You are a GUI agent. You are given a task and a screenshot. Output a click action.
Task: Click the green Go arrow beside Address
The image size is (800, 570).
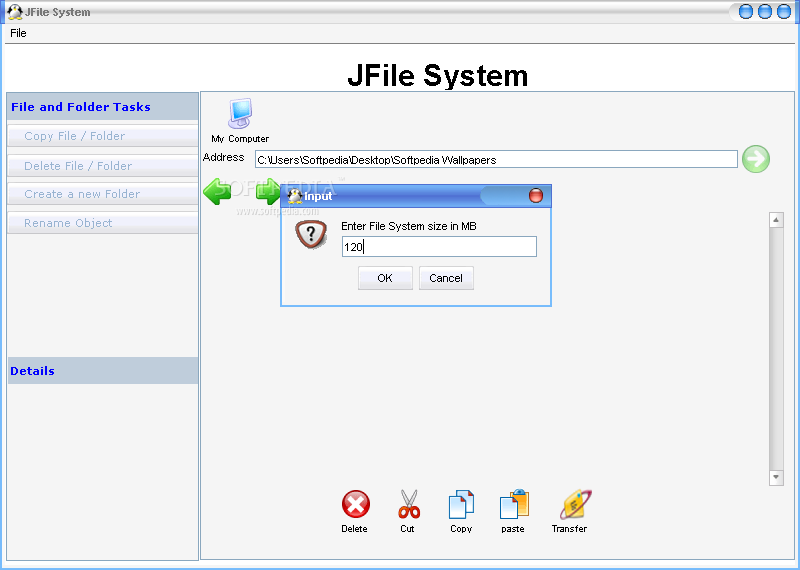(756, 159)
